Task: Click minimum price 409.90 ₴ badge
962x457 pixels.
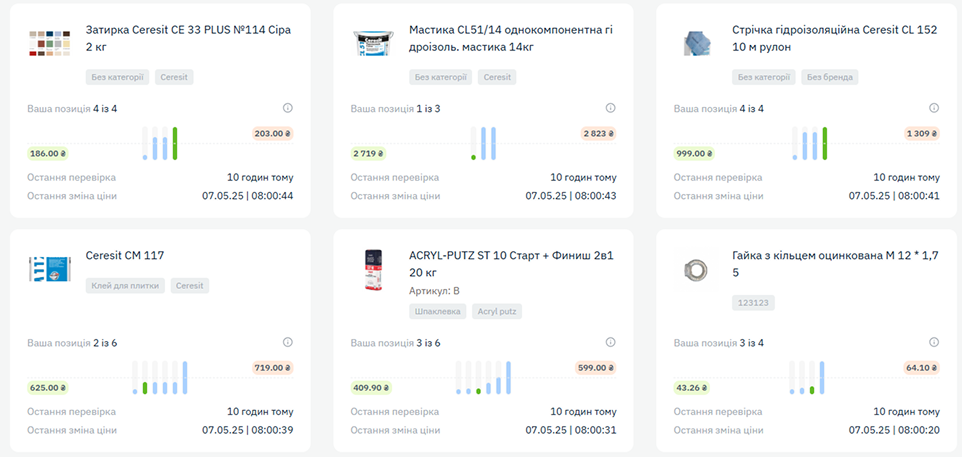Action: point(371,388)
